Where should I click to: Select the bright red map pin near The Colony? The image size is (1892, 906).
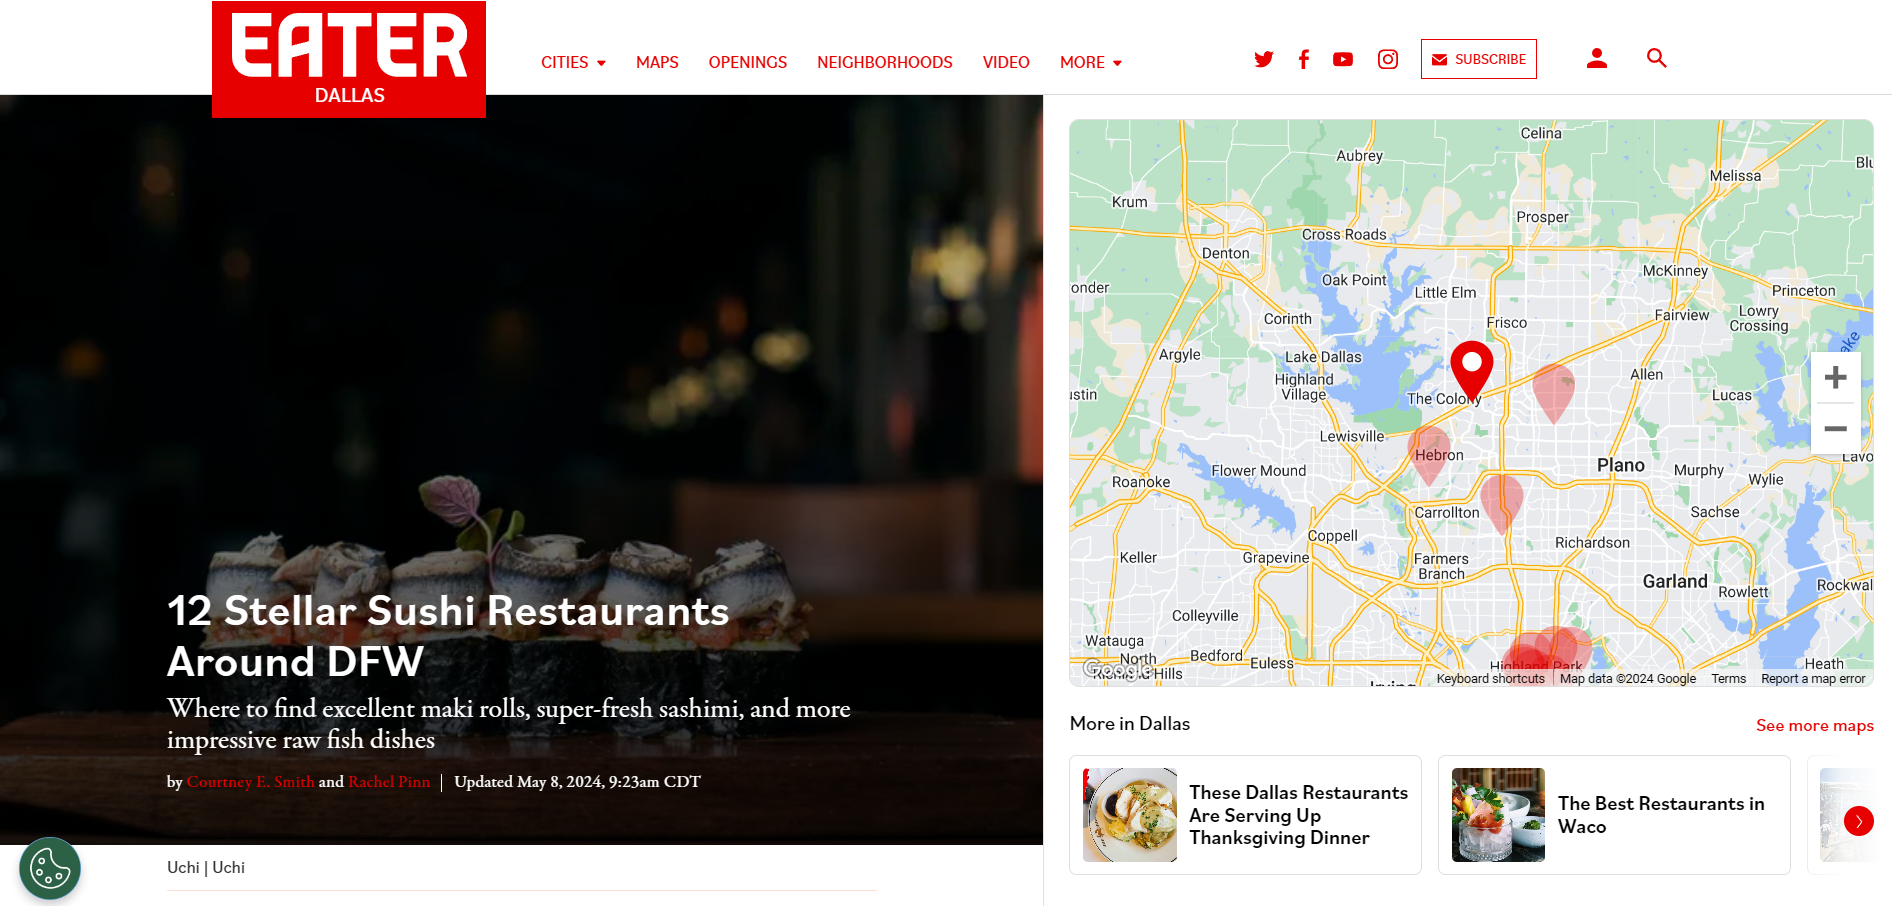1472,368
